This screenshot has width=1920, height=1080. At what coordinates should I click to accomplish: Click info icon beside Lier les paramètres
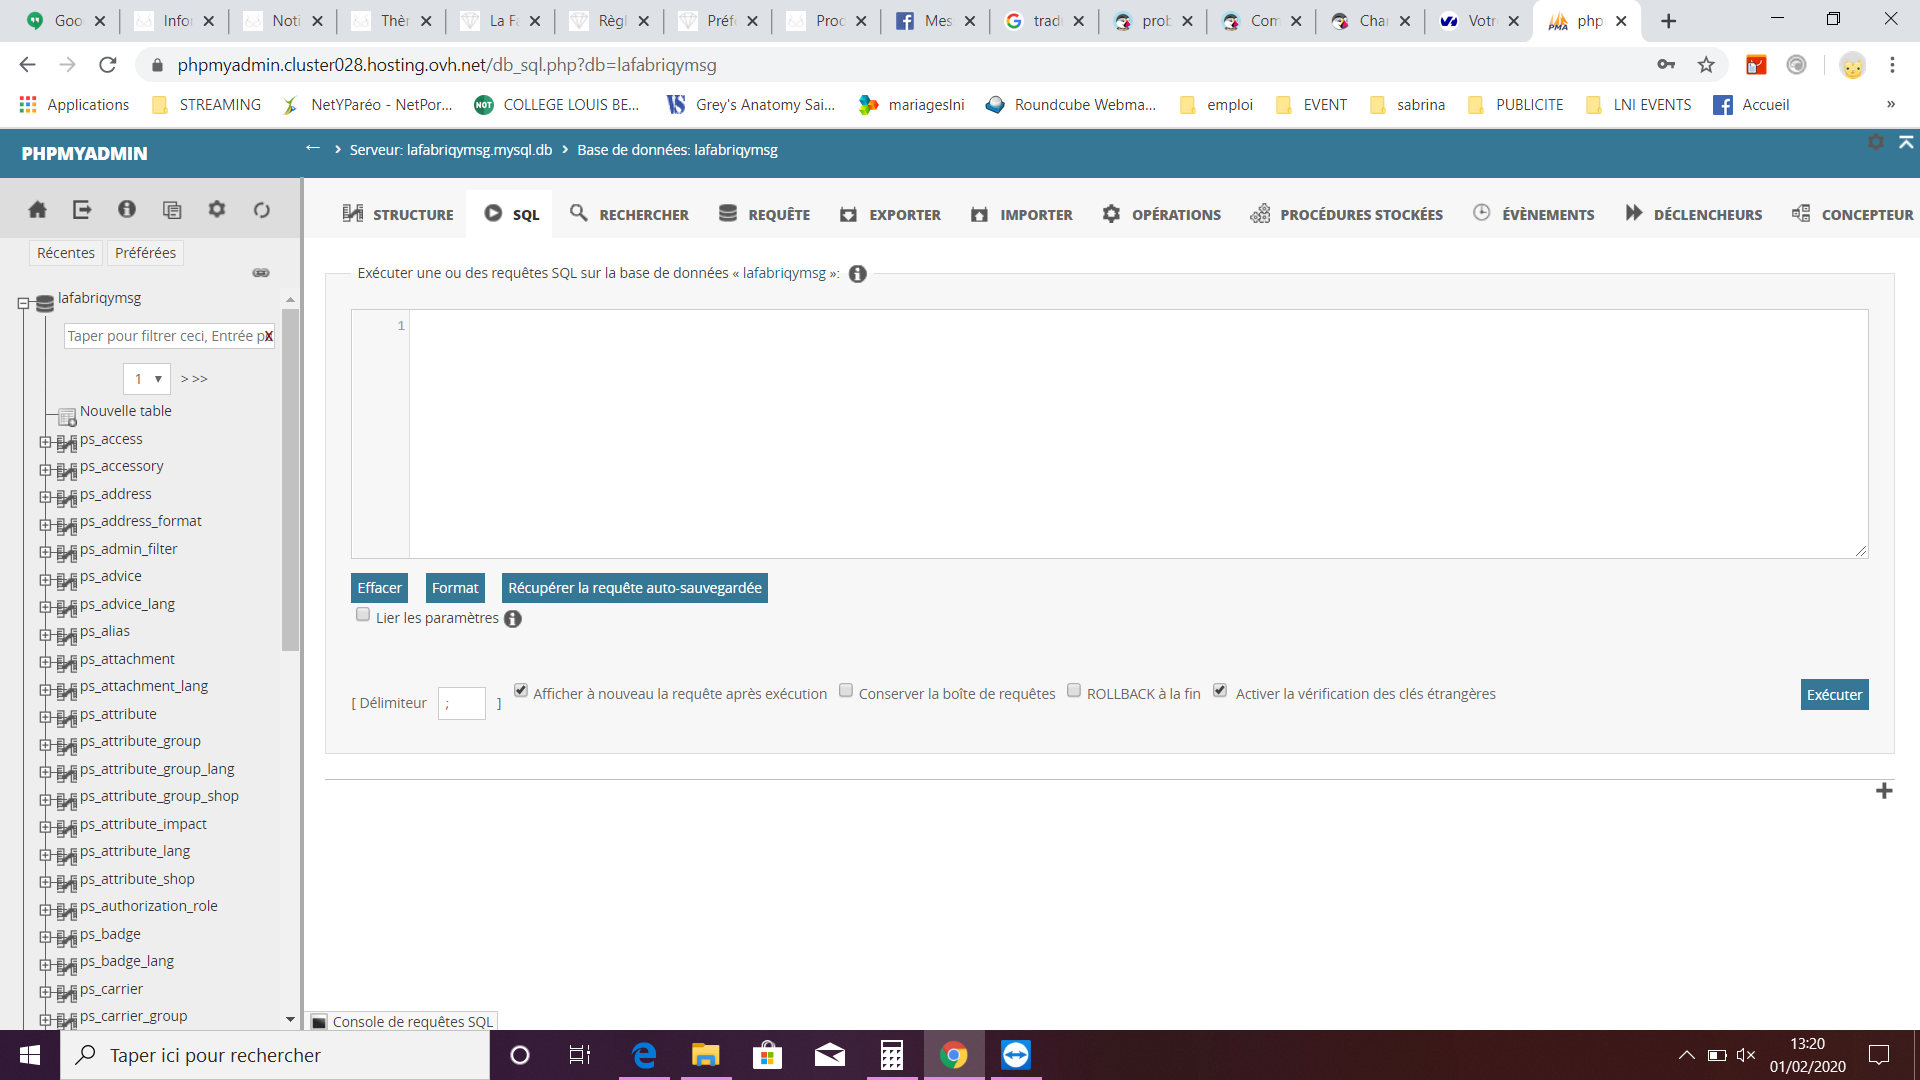tap(513, 619)
